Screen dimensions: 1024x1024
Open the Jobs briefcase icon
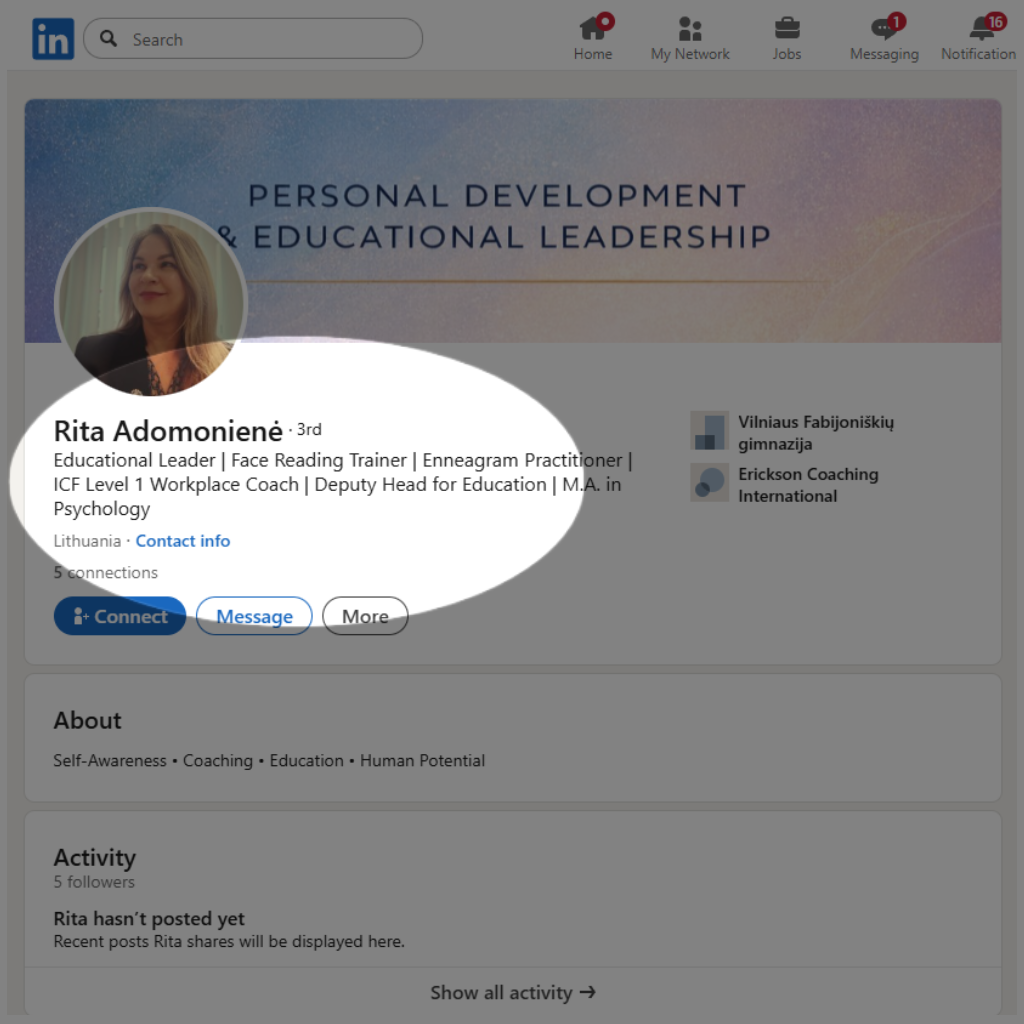pos(787,28)
